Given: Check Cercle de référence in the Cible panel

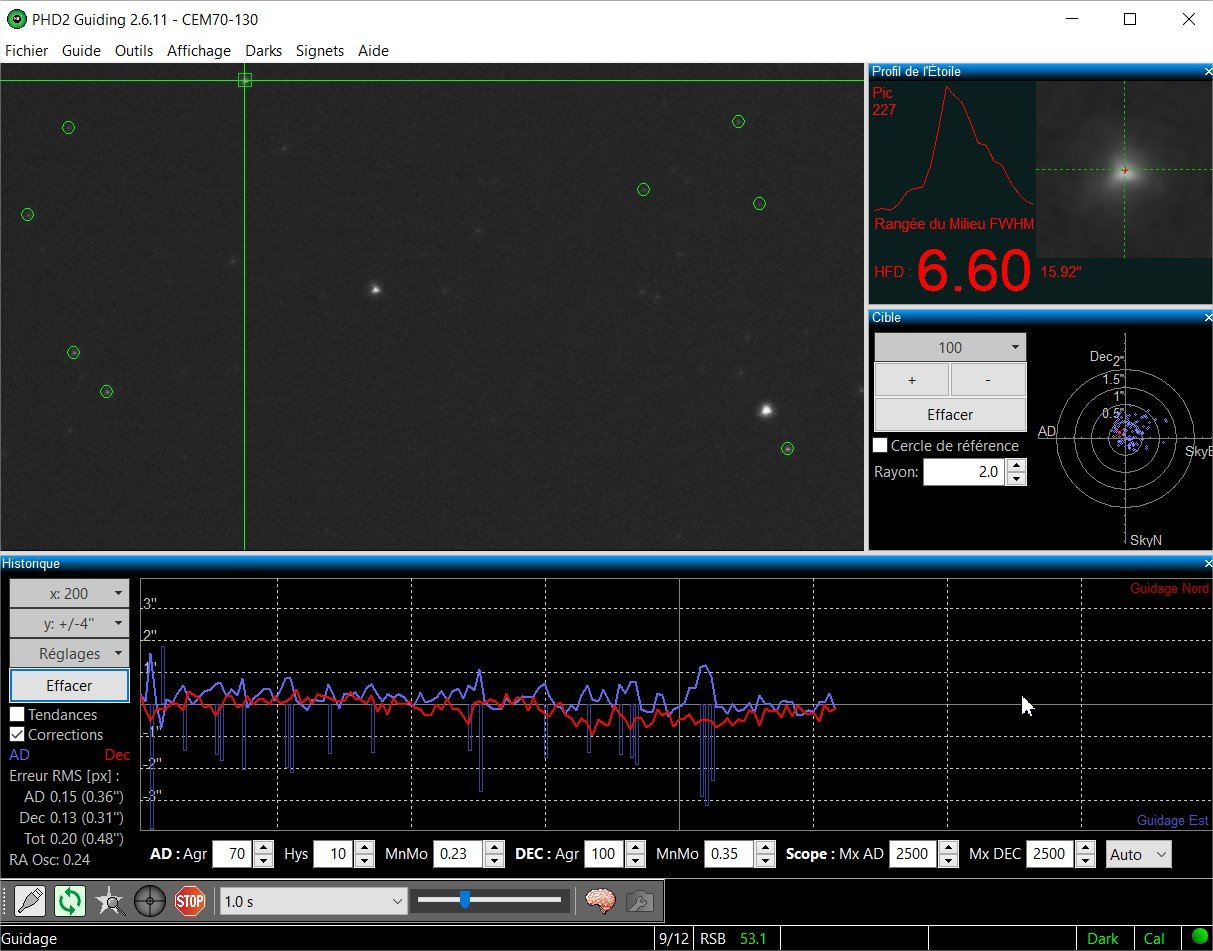Looking at the screenshot, I should [x=881, y=445].
